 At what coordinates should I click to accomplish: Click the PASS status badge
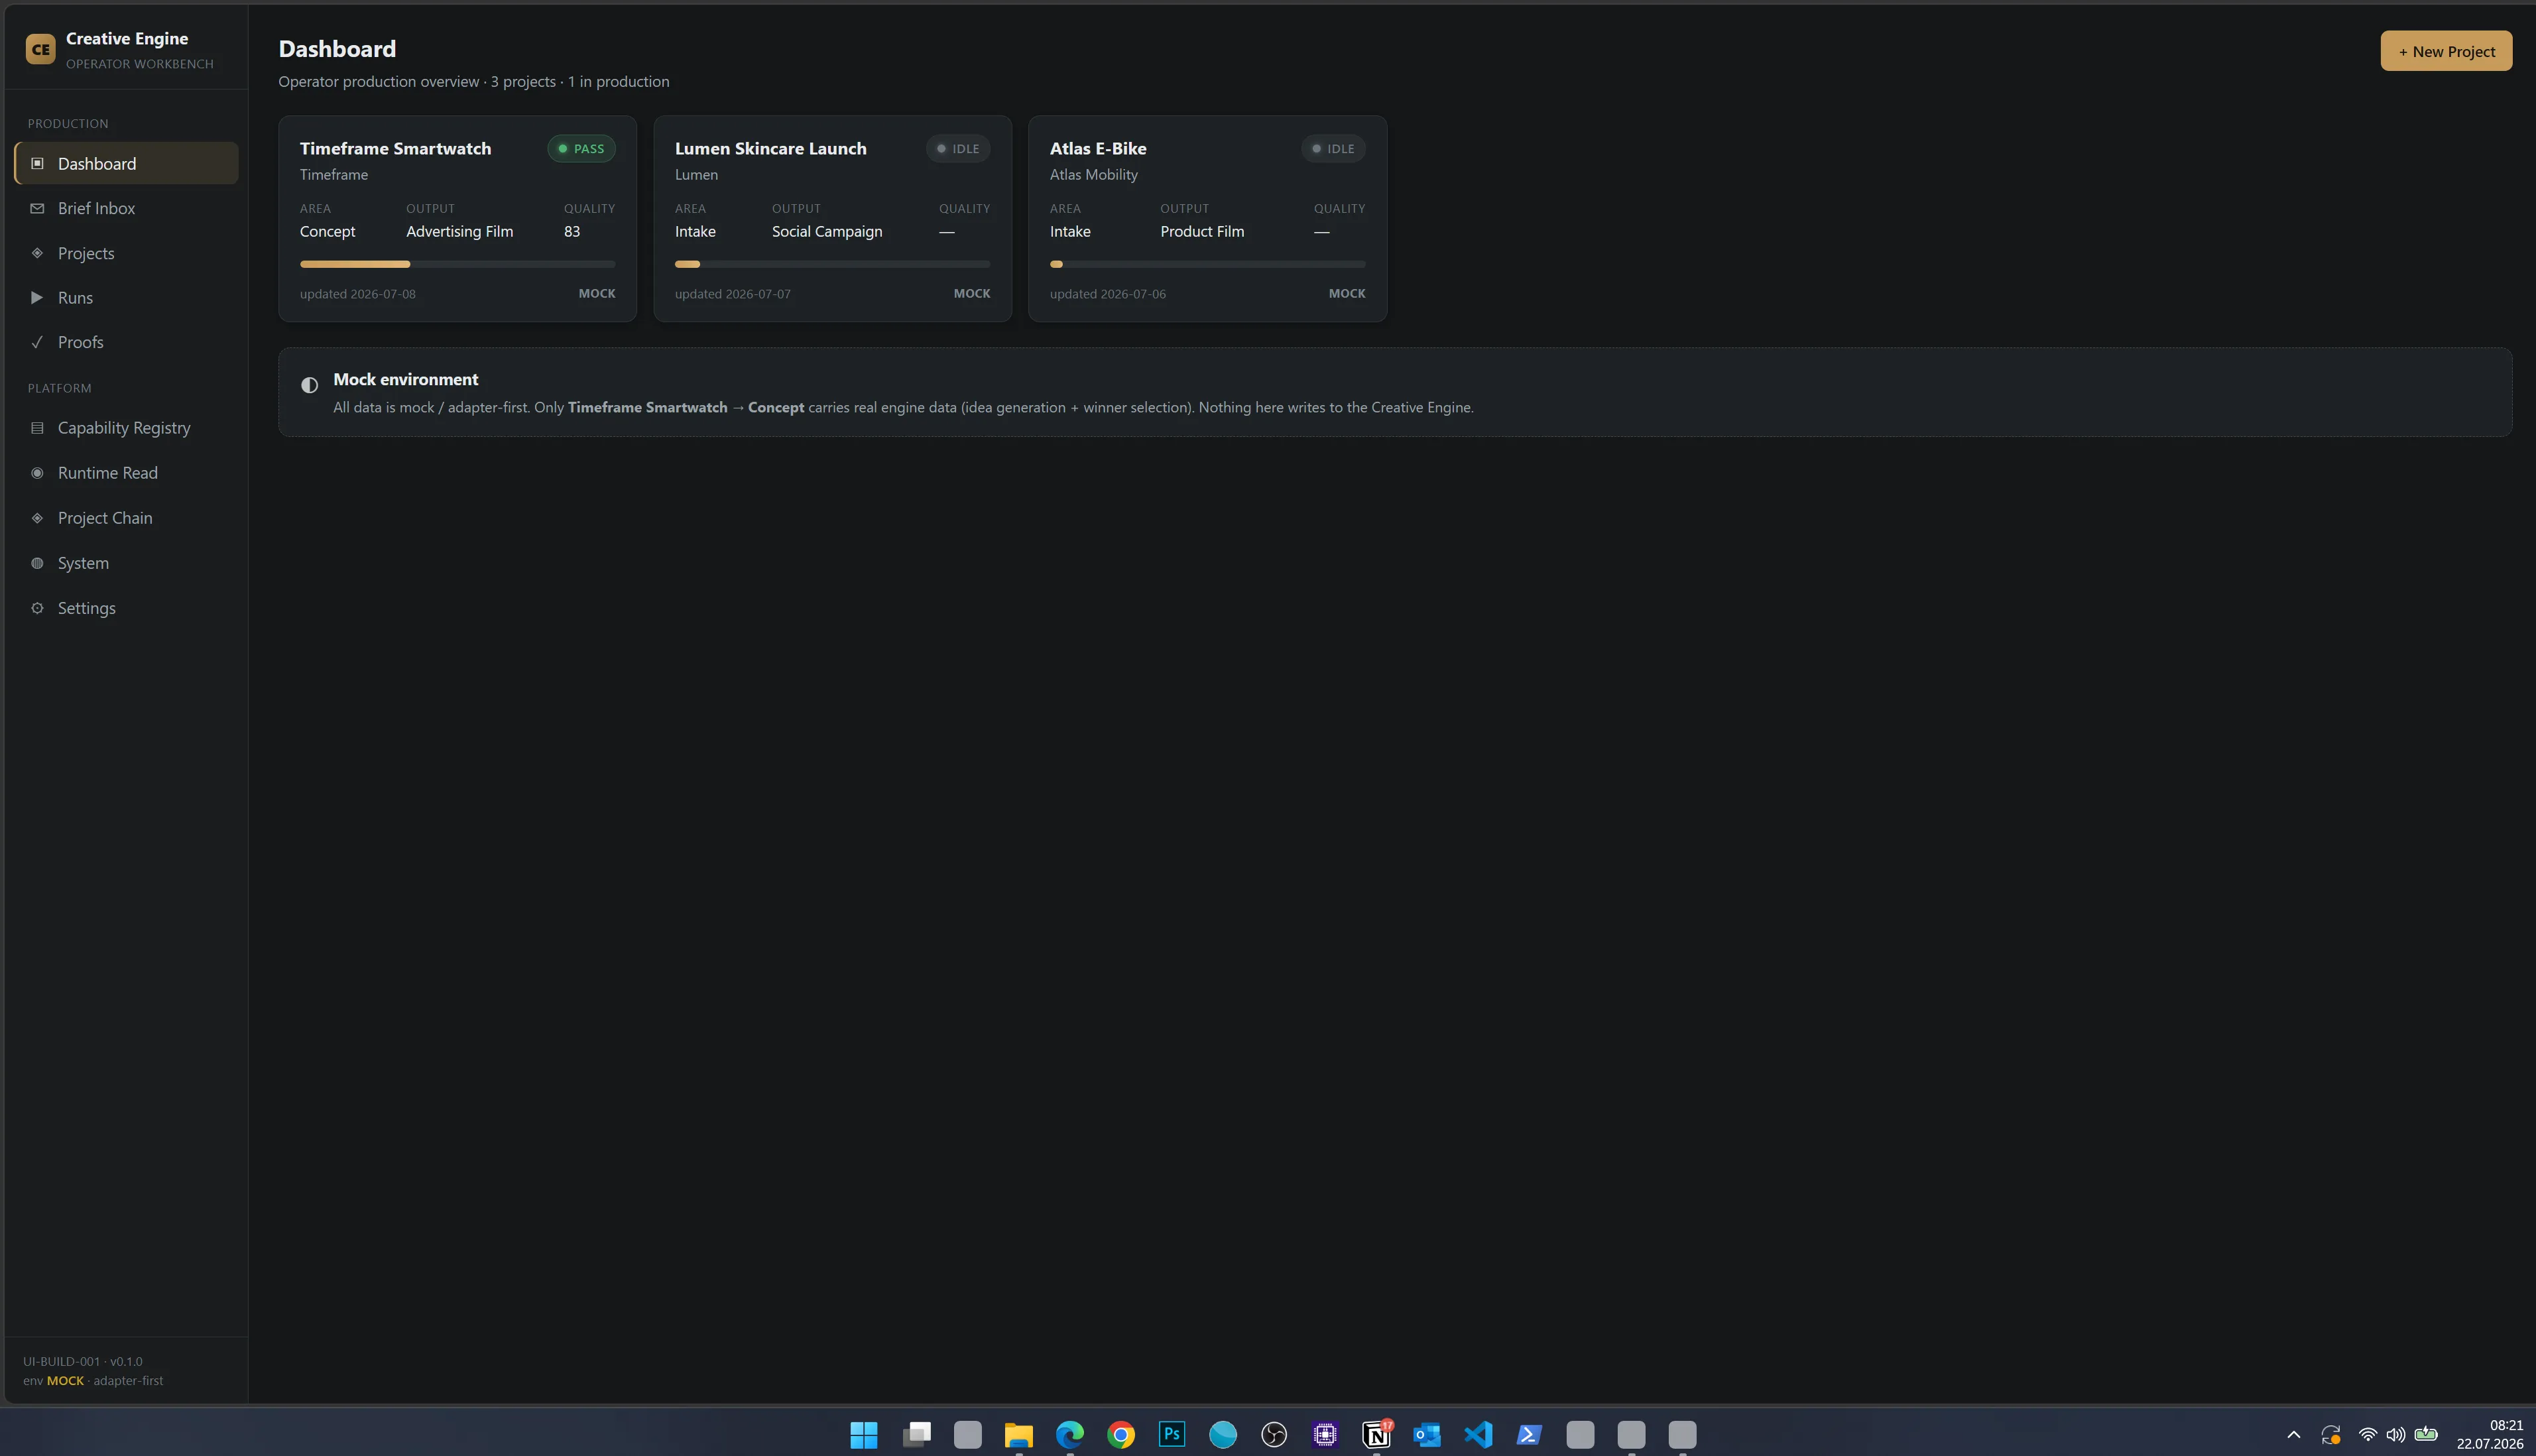pos(581,148)
